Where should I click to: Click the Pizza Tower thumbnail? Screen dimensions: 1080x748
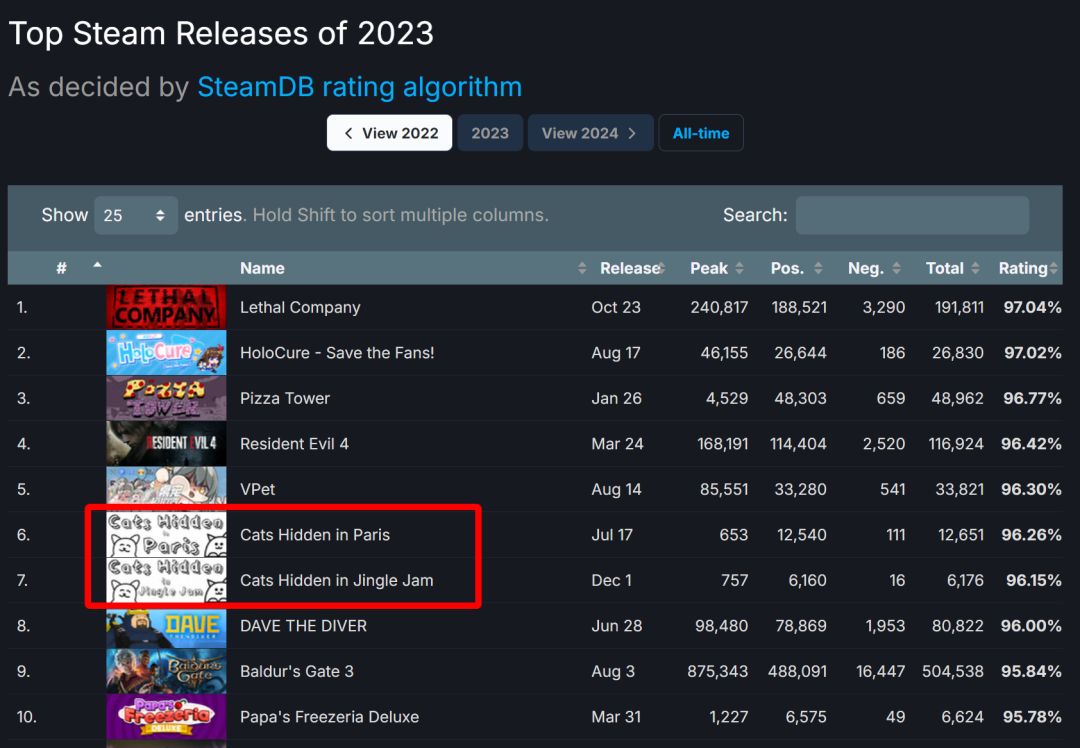click(166, 398)
